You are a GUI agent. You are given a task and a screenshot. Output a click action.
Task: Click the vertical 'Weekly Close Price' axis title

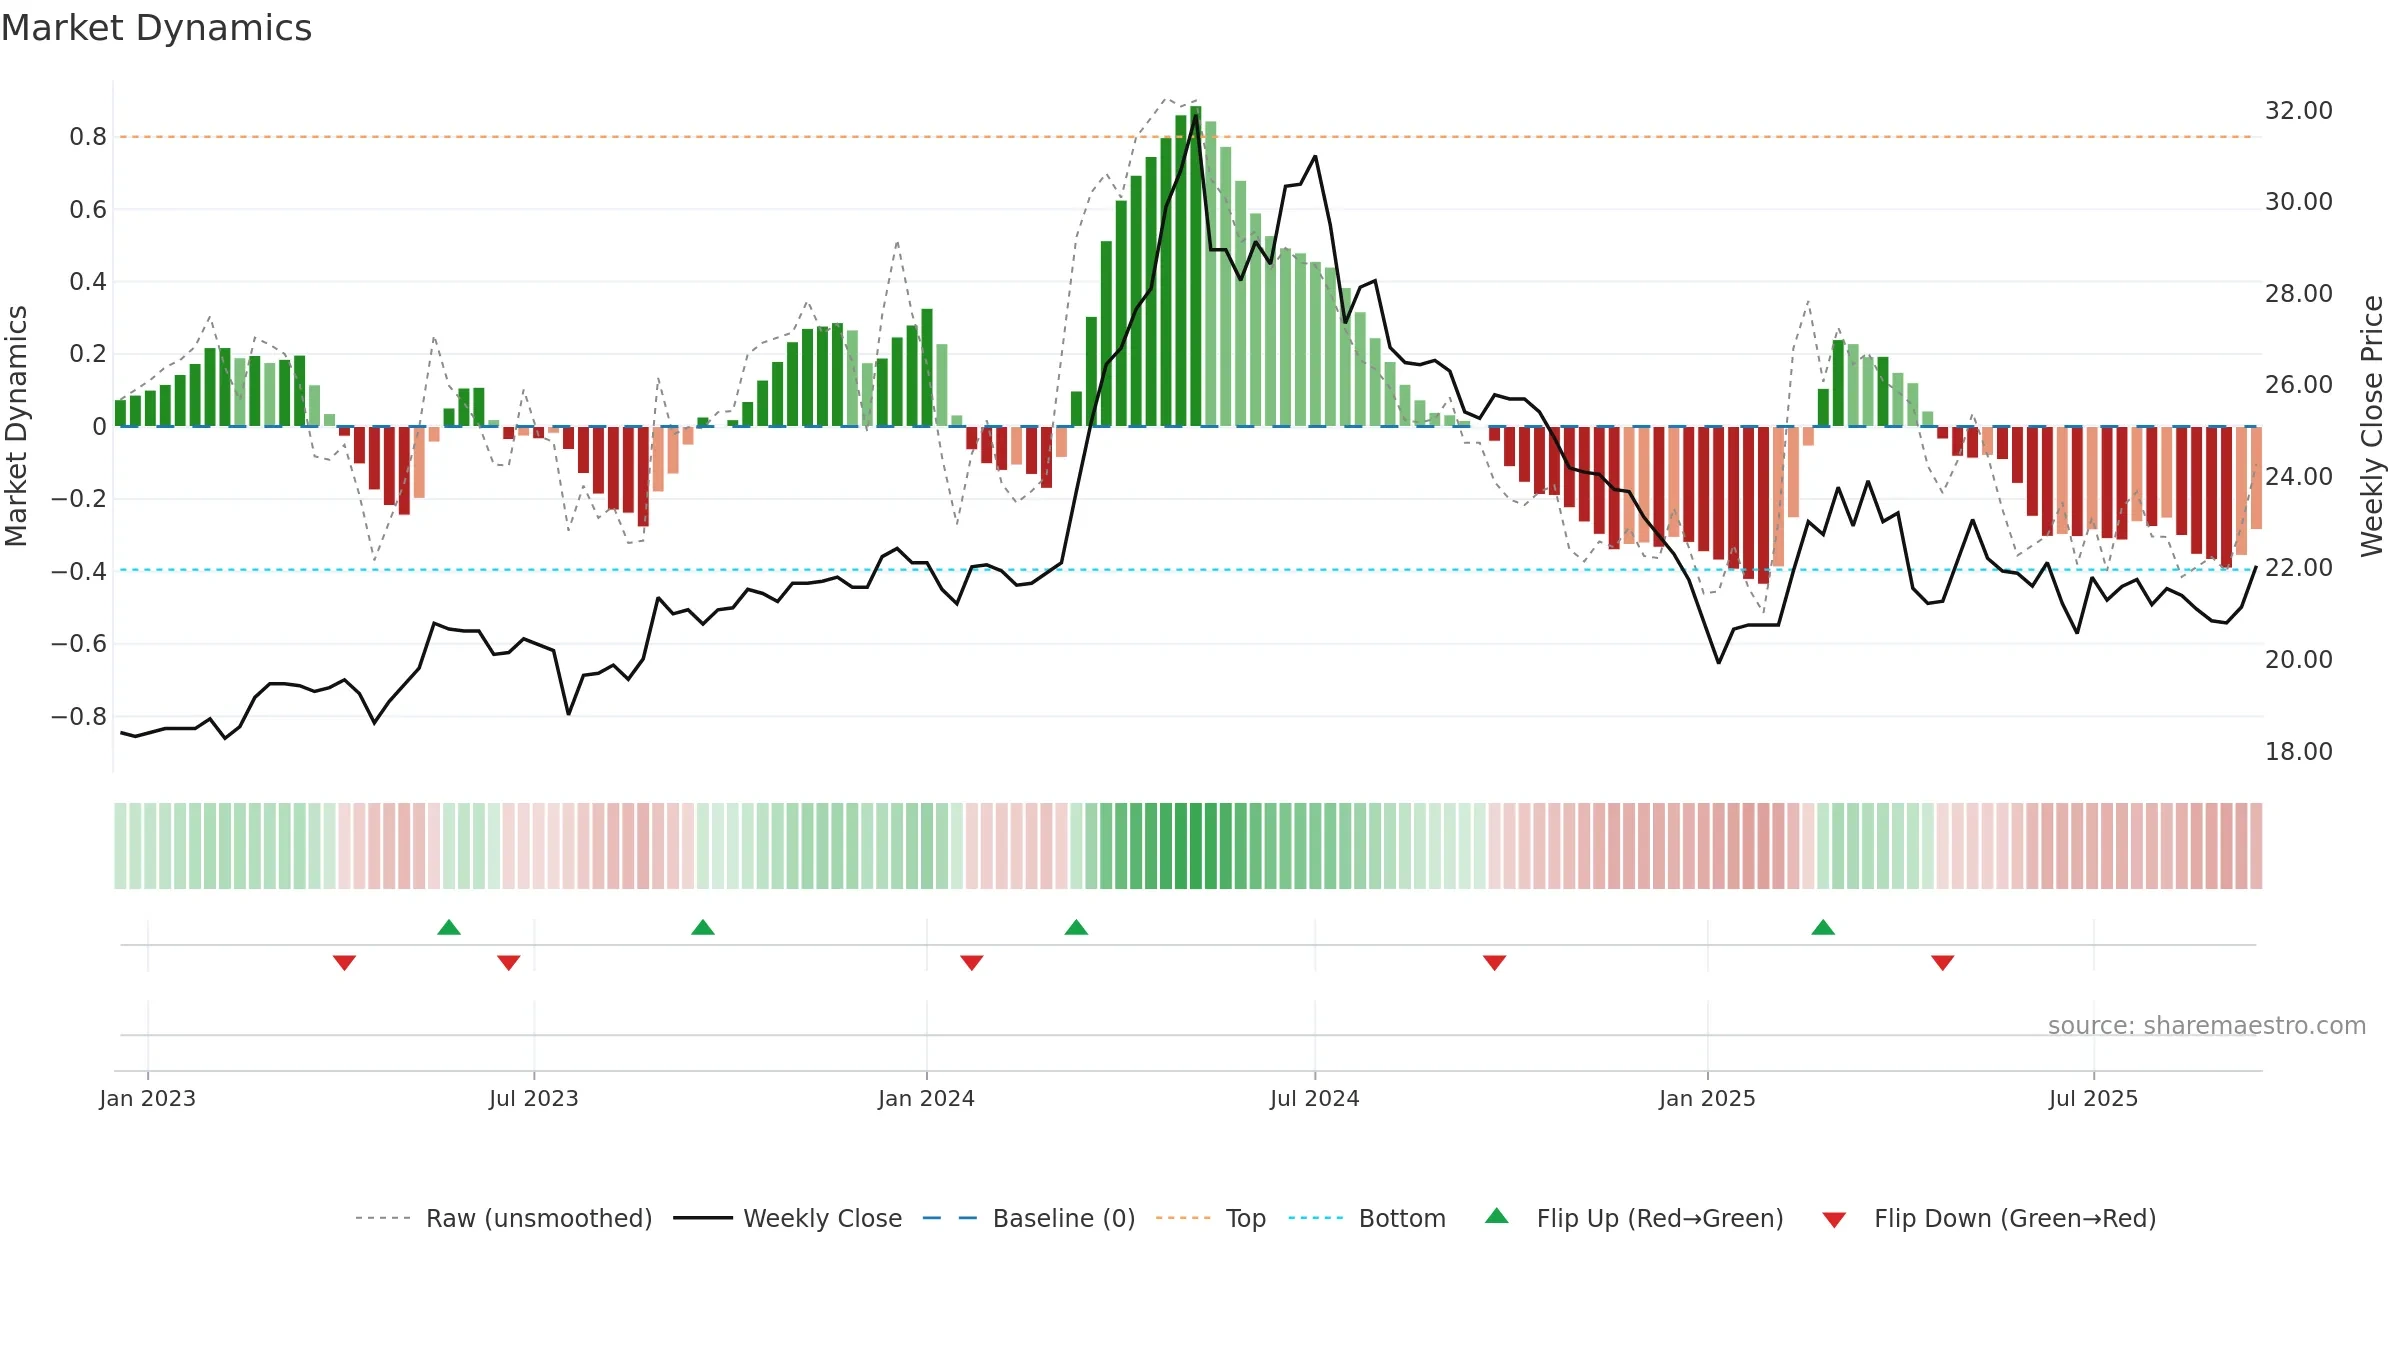[x=2372, y=426]
